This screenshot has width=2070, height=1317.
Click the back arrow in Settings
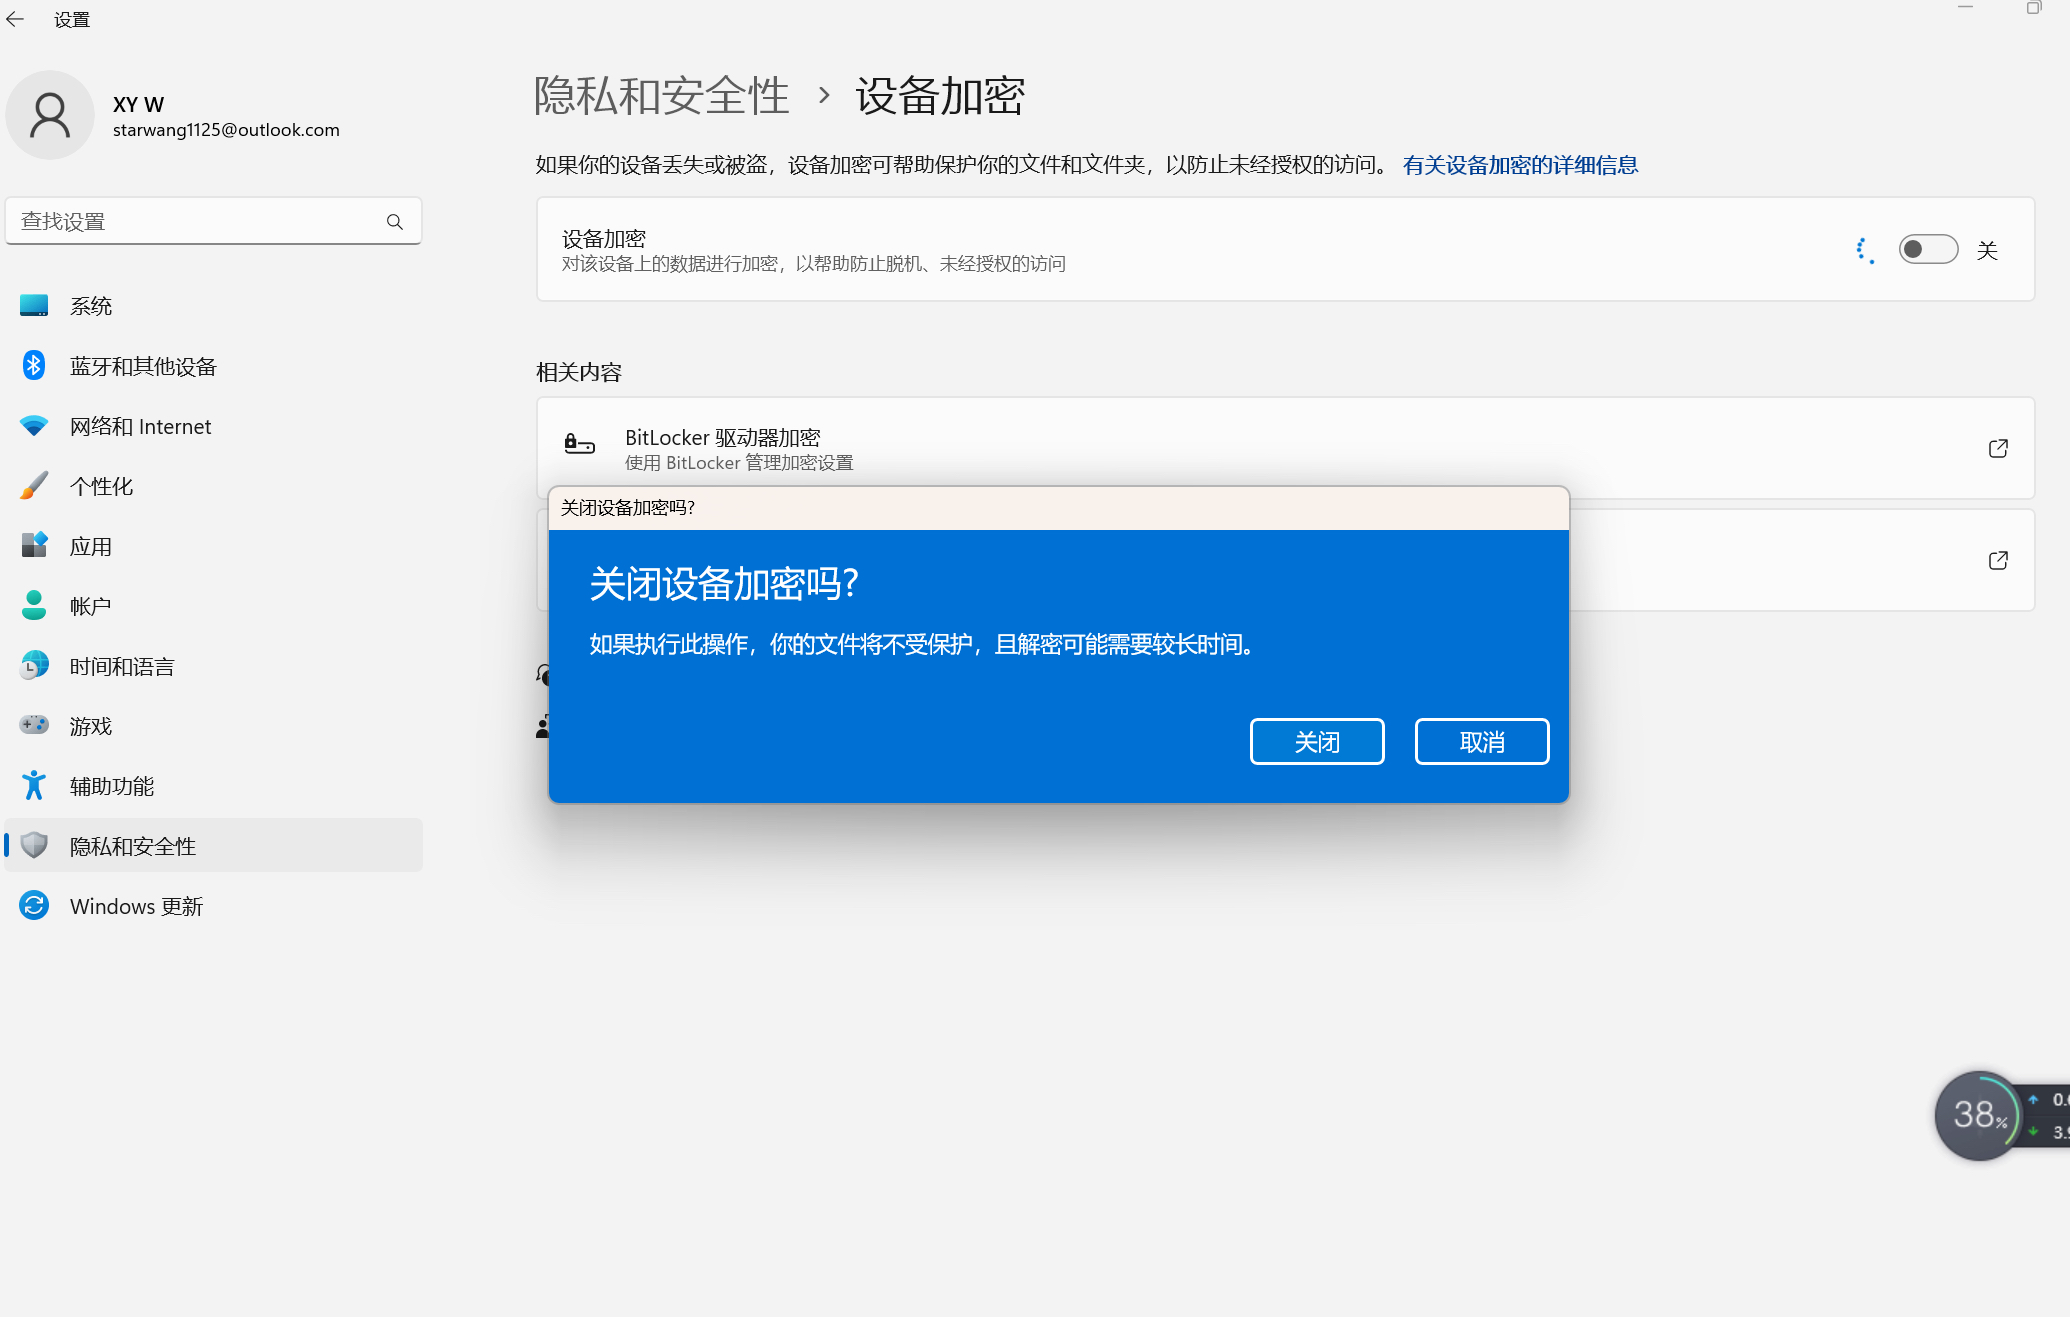(15, 20)
